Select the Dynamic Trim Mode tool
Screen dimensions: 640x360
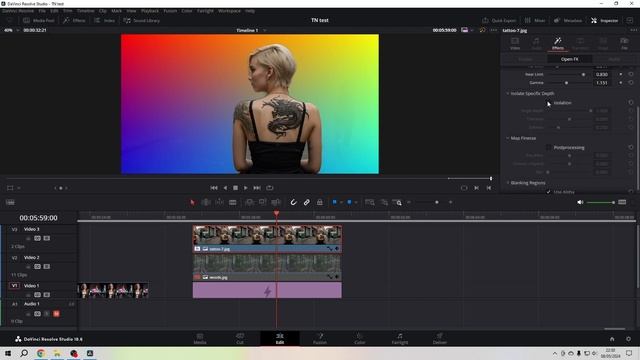click(219, 202)
